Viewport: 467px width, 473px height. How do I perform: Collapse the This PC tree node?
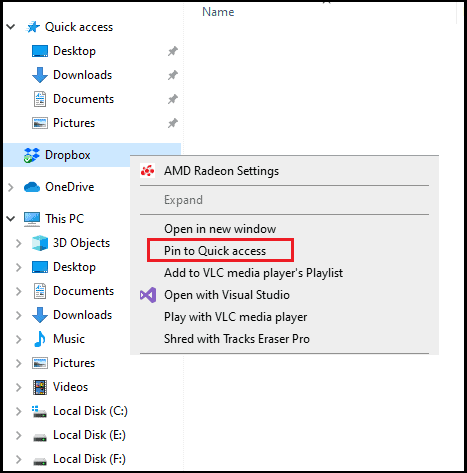(x=11, y=219)
